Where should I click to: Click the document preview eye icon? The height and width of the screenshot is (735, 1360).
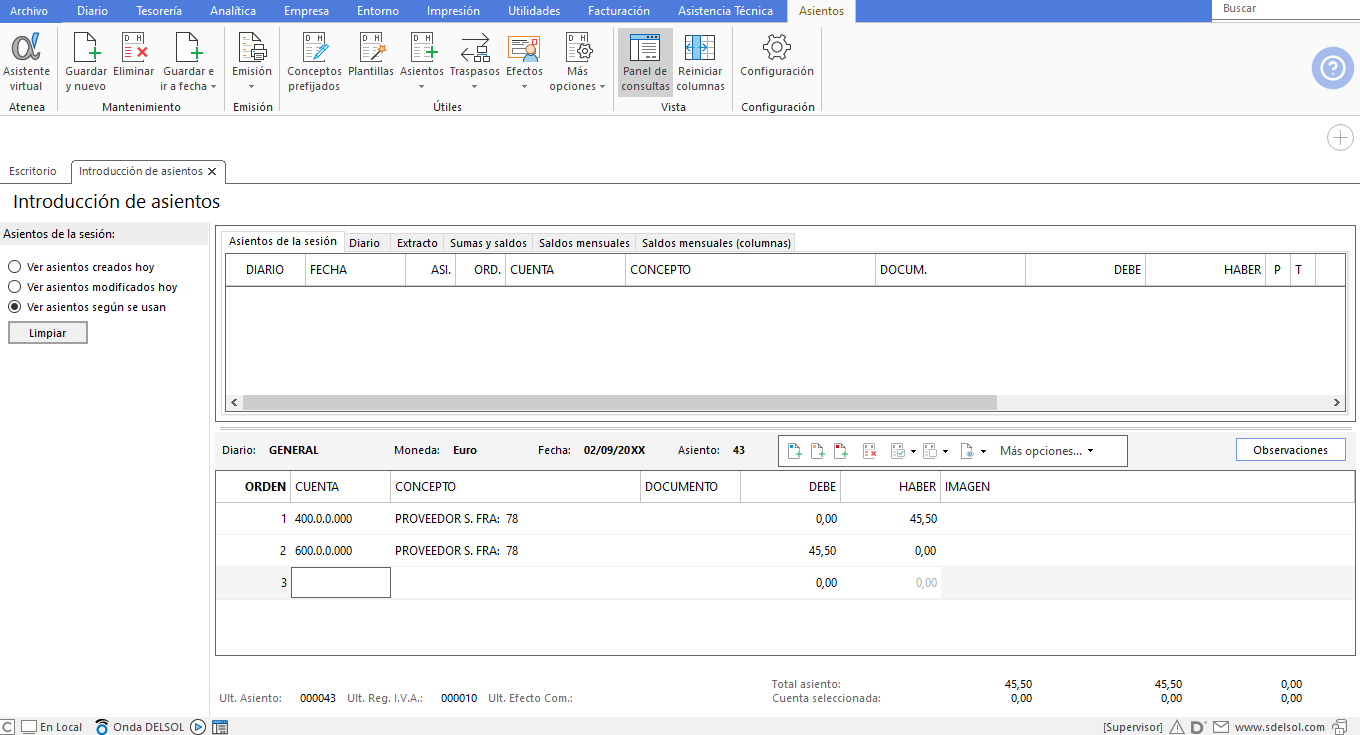click(x=967, y=451)
